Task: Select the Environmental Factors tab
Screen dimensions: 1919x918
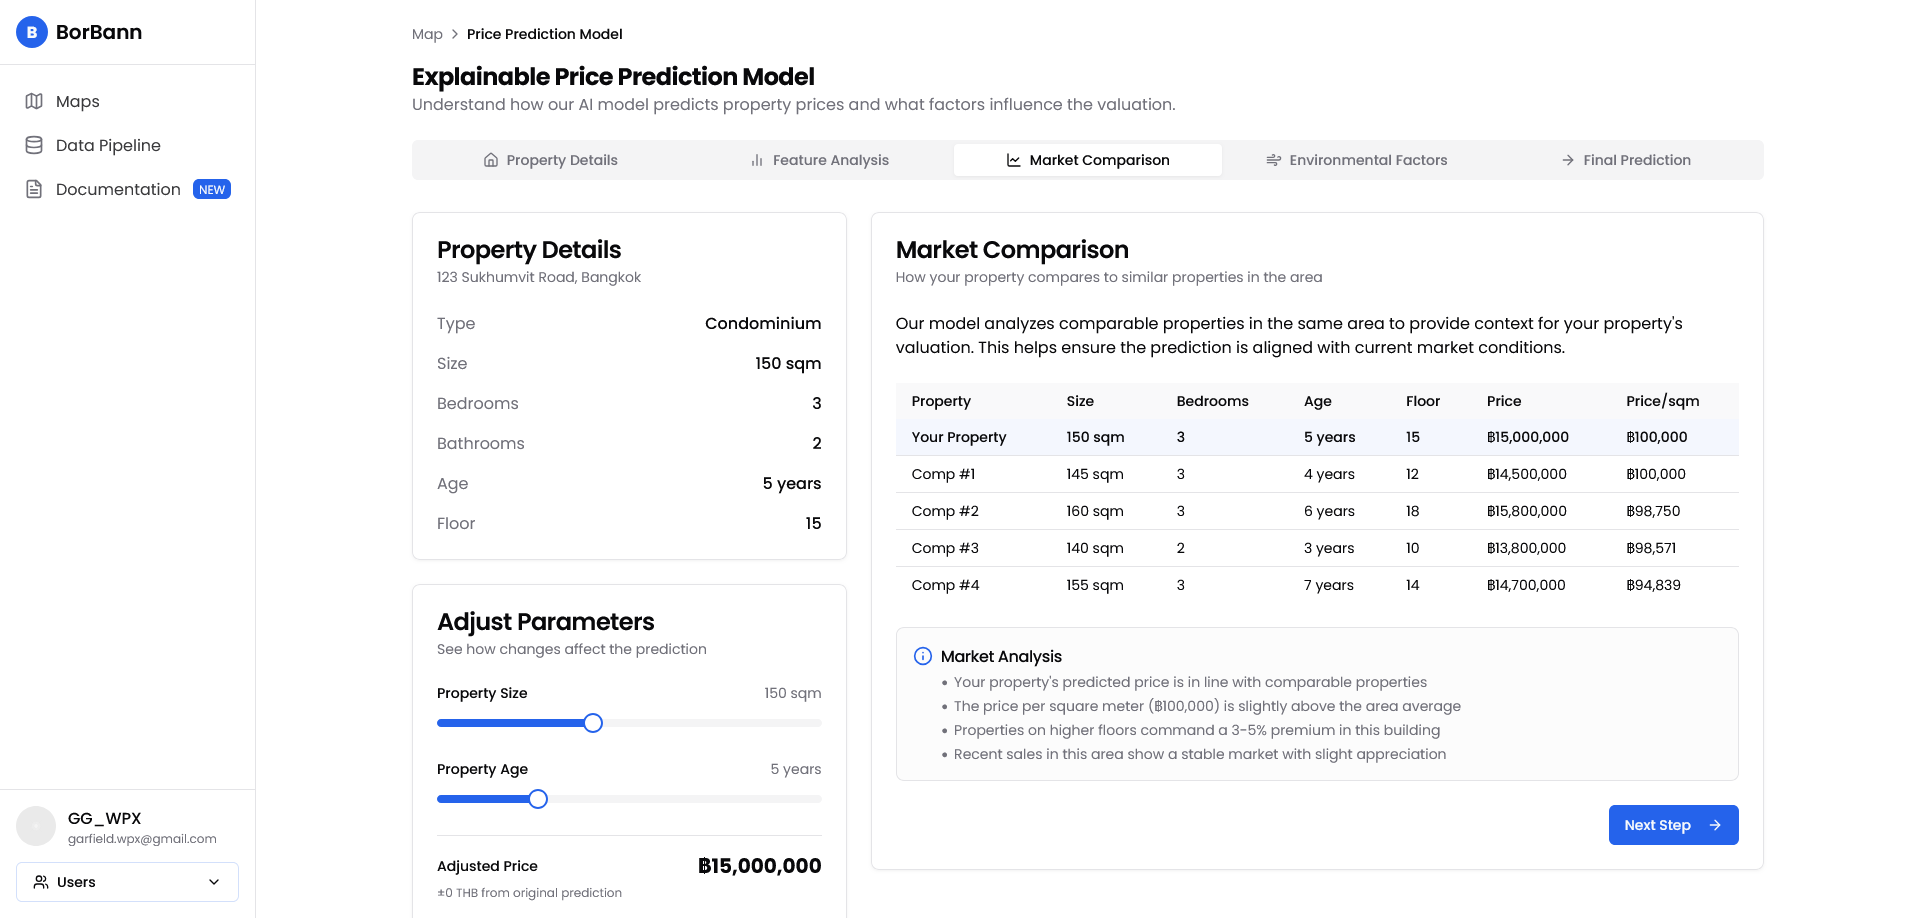Action: [x=1356, y=160]
